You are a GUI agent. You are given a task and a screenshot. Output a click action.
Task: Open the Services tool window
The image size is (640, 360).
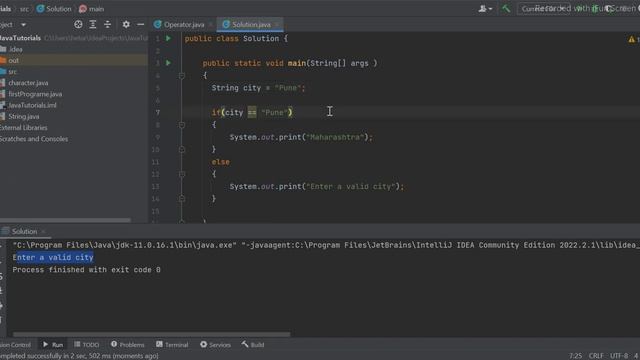[215, 344]
